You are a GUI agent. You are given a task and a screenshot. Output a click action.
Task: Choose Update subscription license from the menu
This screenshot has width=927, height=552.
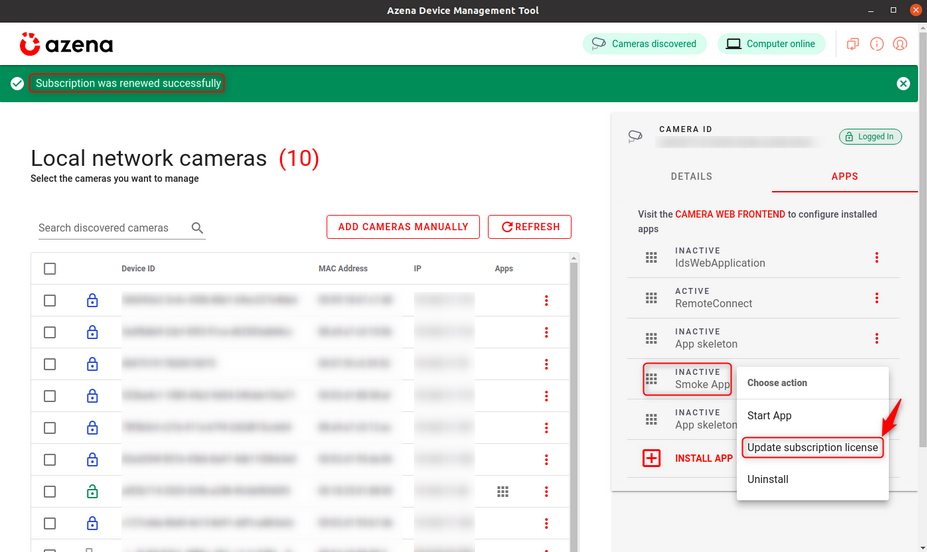coord(813,447)
